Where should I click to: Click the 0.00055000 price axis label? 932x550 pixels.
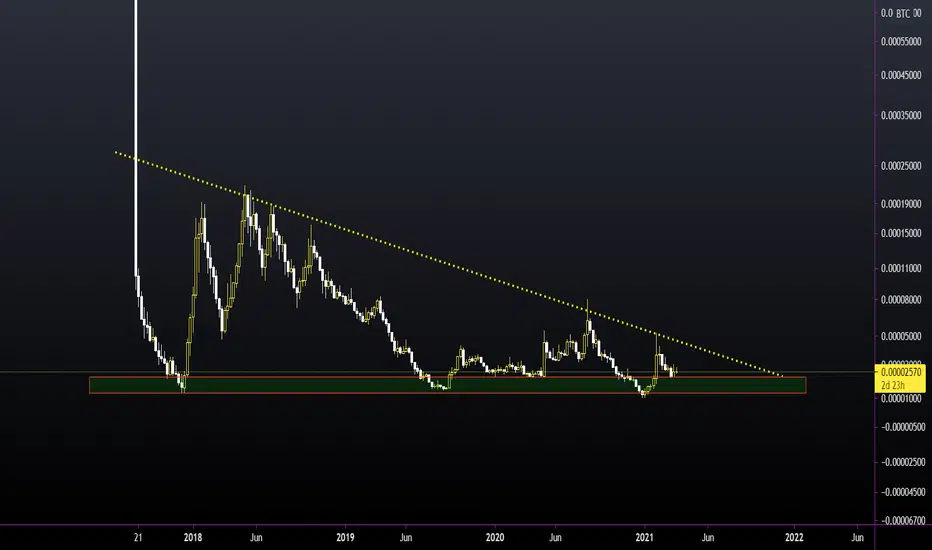pos(901,42)
